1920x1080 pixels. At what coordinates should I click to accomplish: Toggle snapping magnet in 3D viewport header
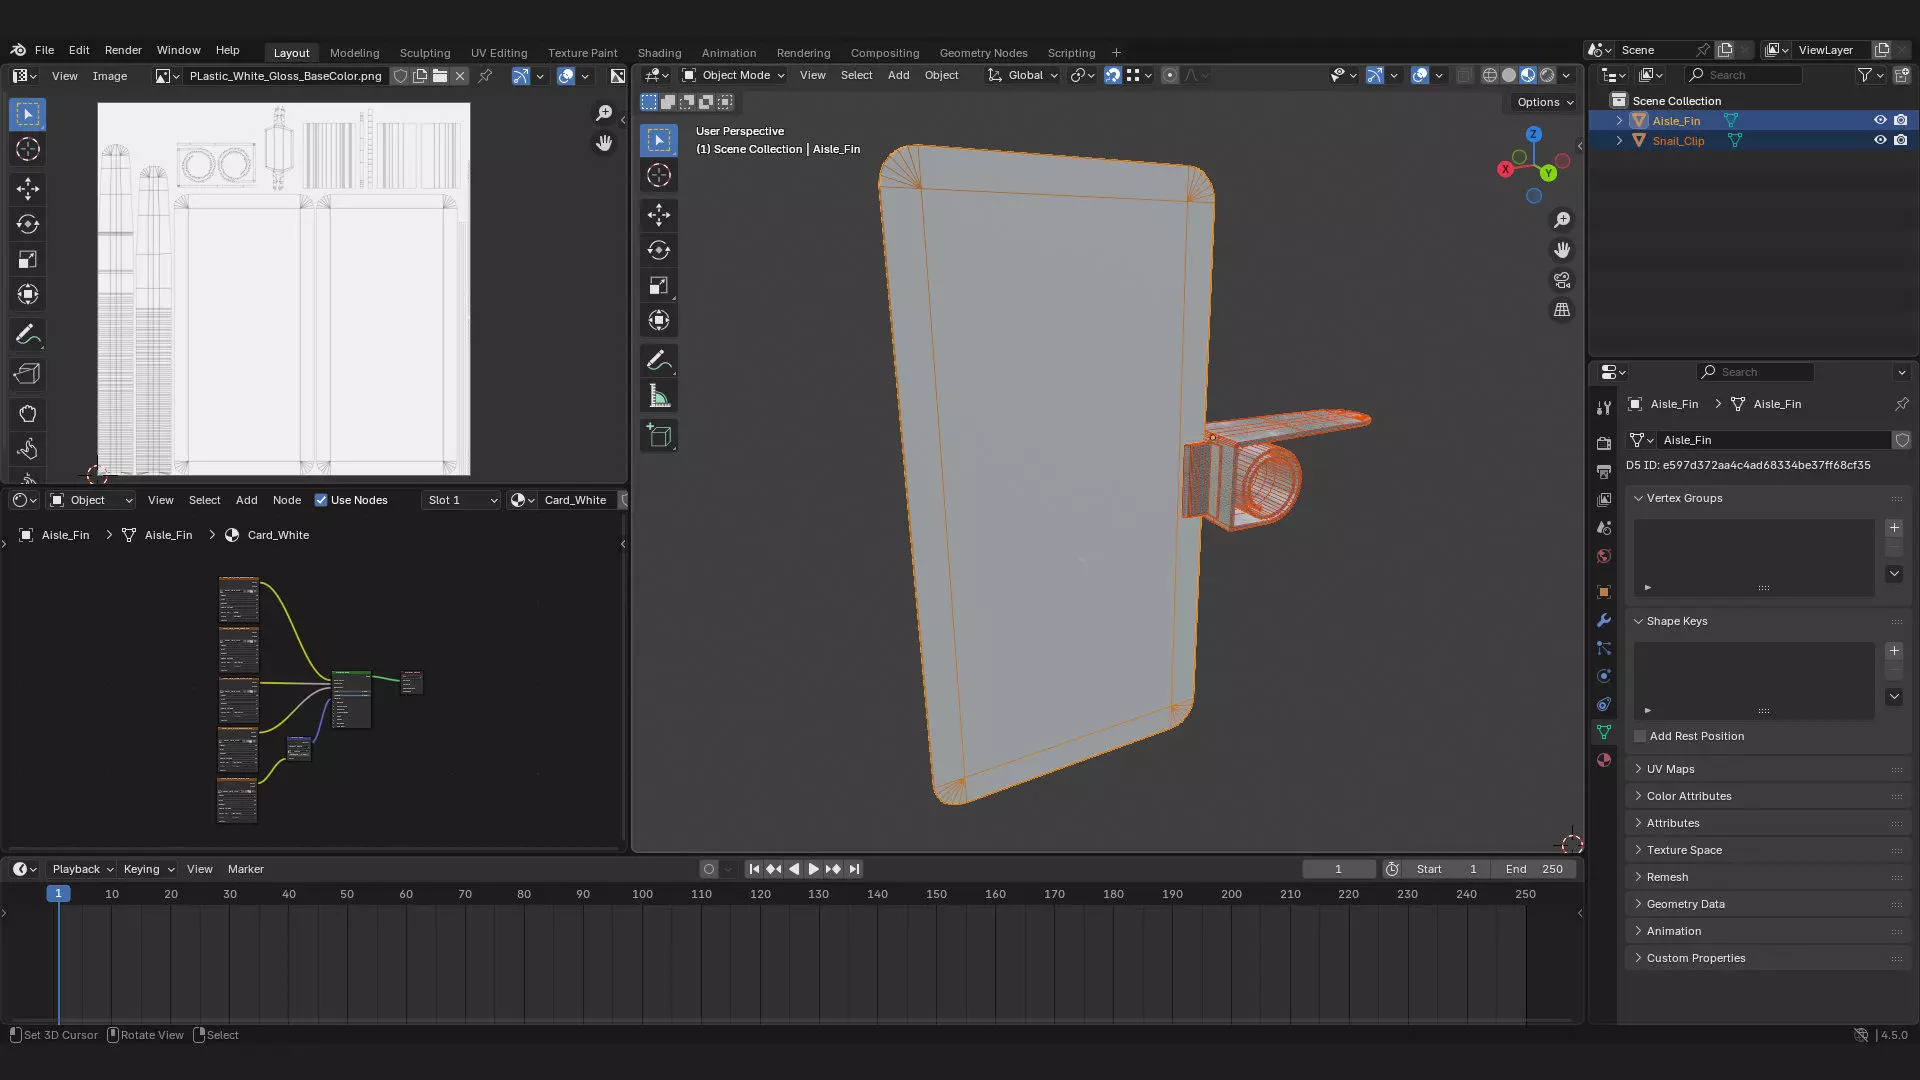coord(1112,75)
